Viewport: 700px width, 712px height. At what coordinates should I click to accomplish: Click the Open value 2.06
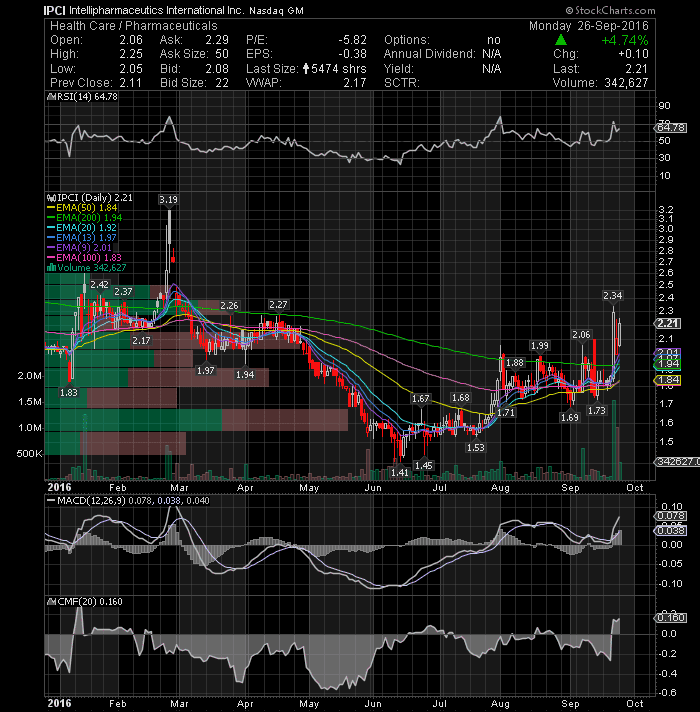(x=131, y=40)
